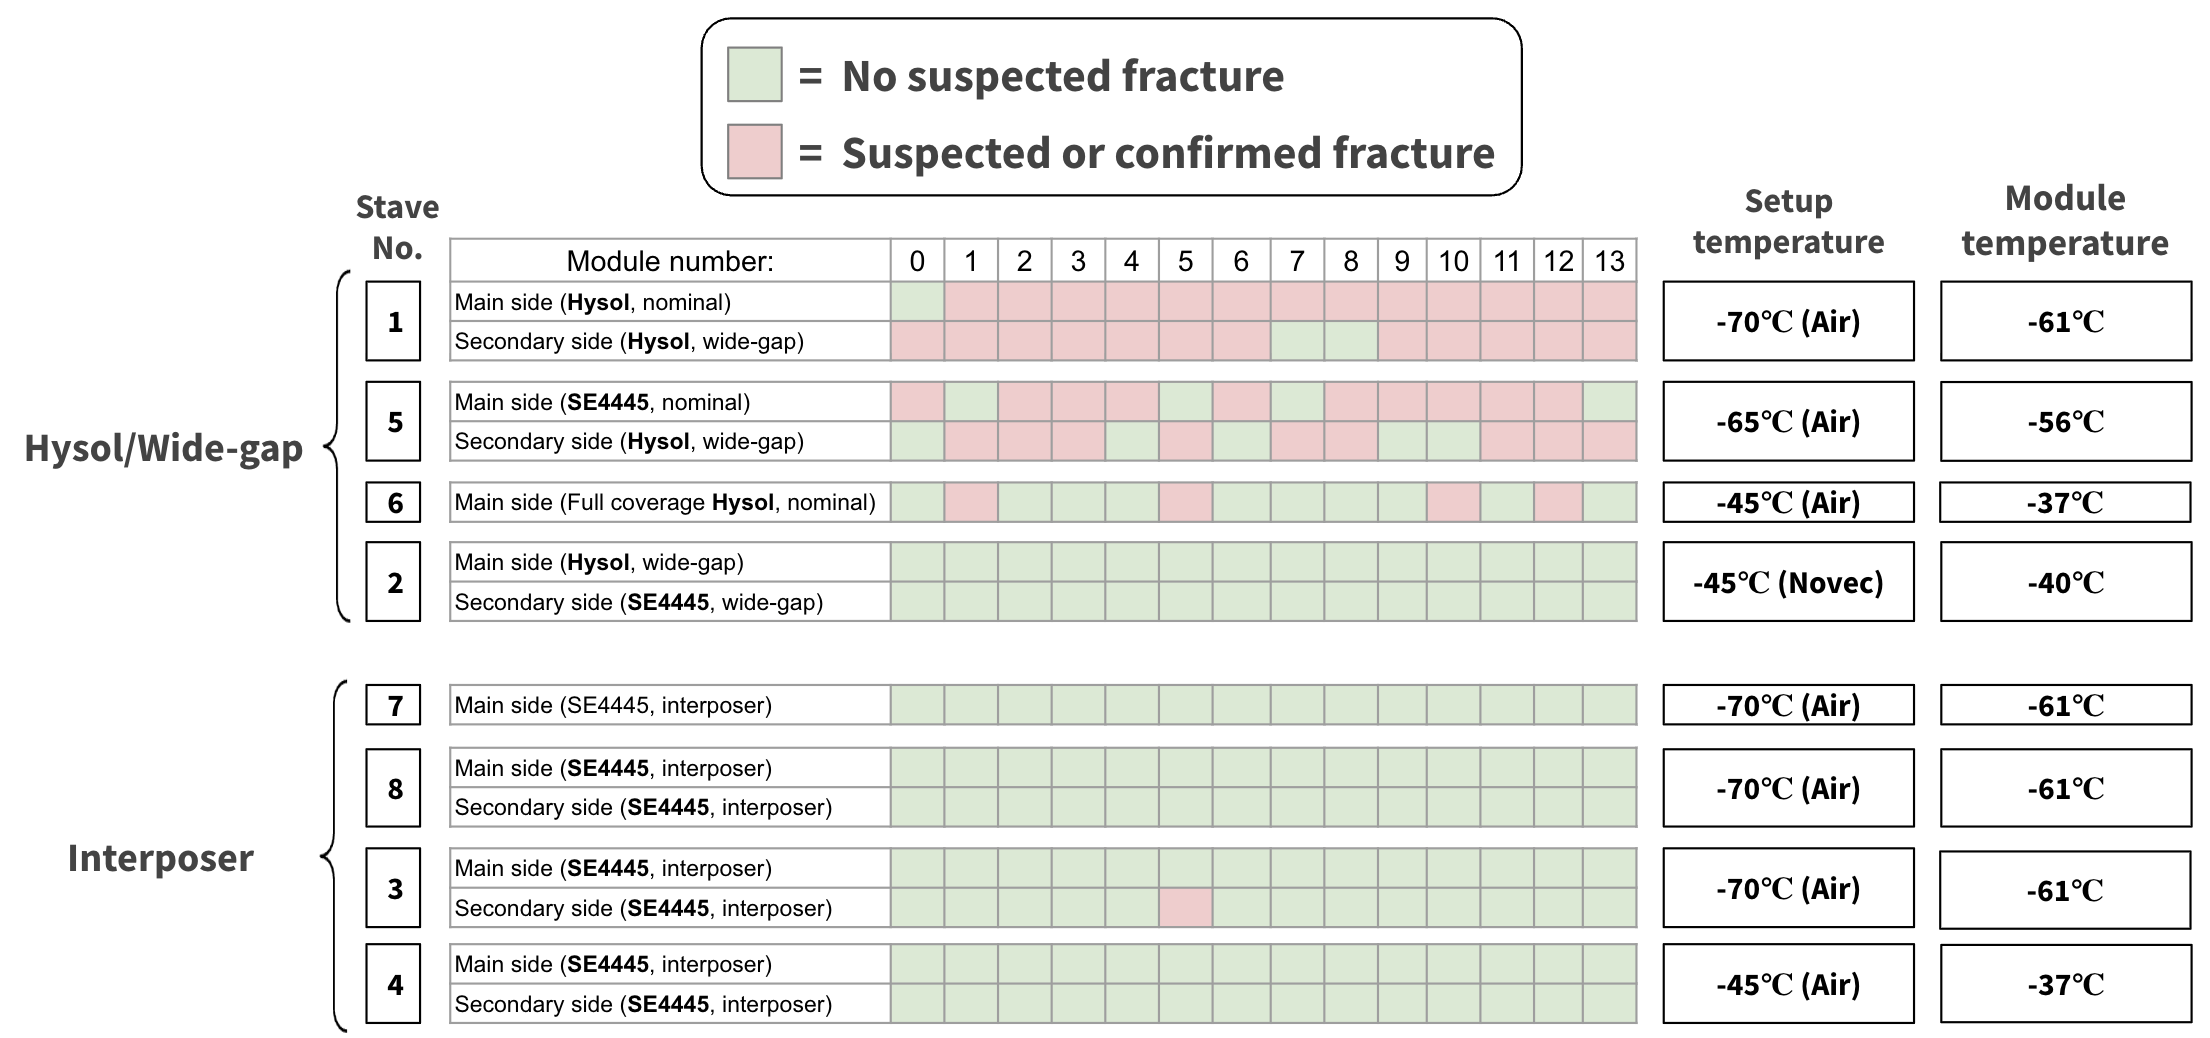Select the -40°C module temperature box
Viewport: 2210px width, 1038px height.
tap(2065, 582)
